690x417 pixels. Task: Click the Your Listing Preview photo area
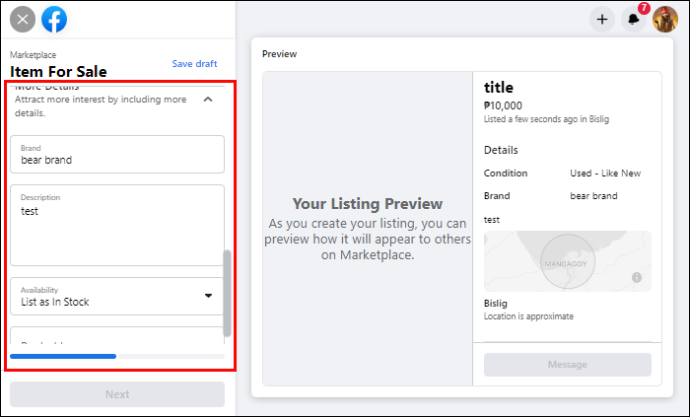pyautogui.click(x=367, y=229)
